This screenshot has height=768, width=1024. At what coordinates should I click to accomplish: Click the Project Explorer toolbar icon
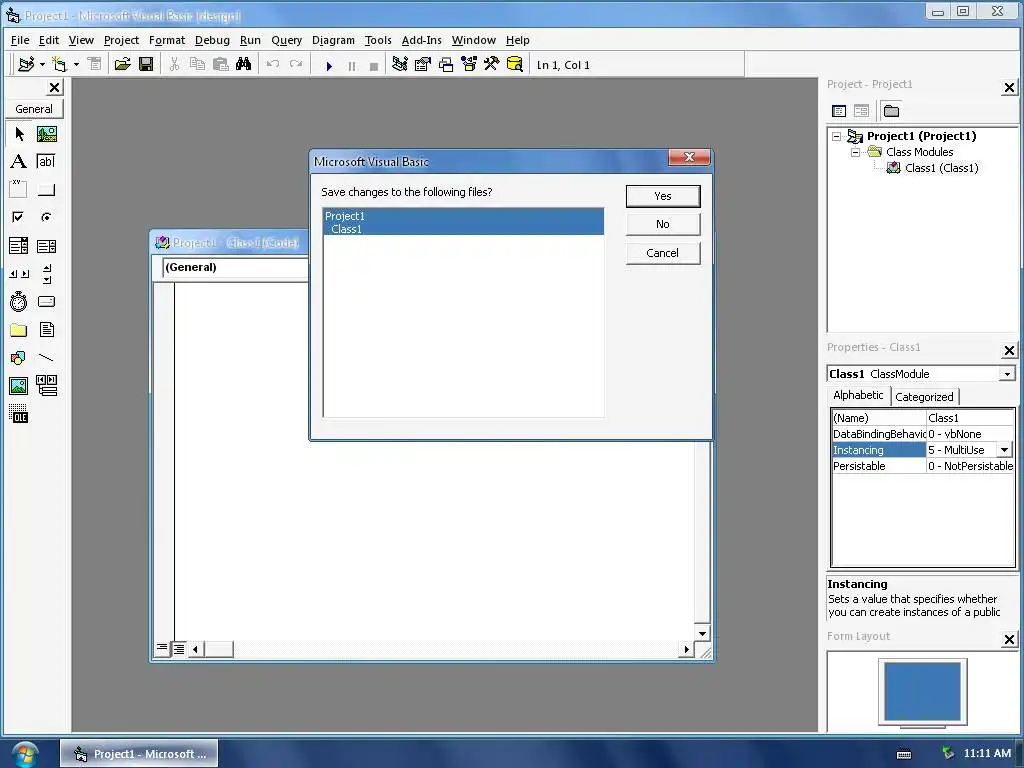(400, 64)
